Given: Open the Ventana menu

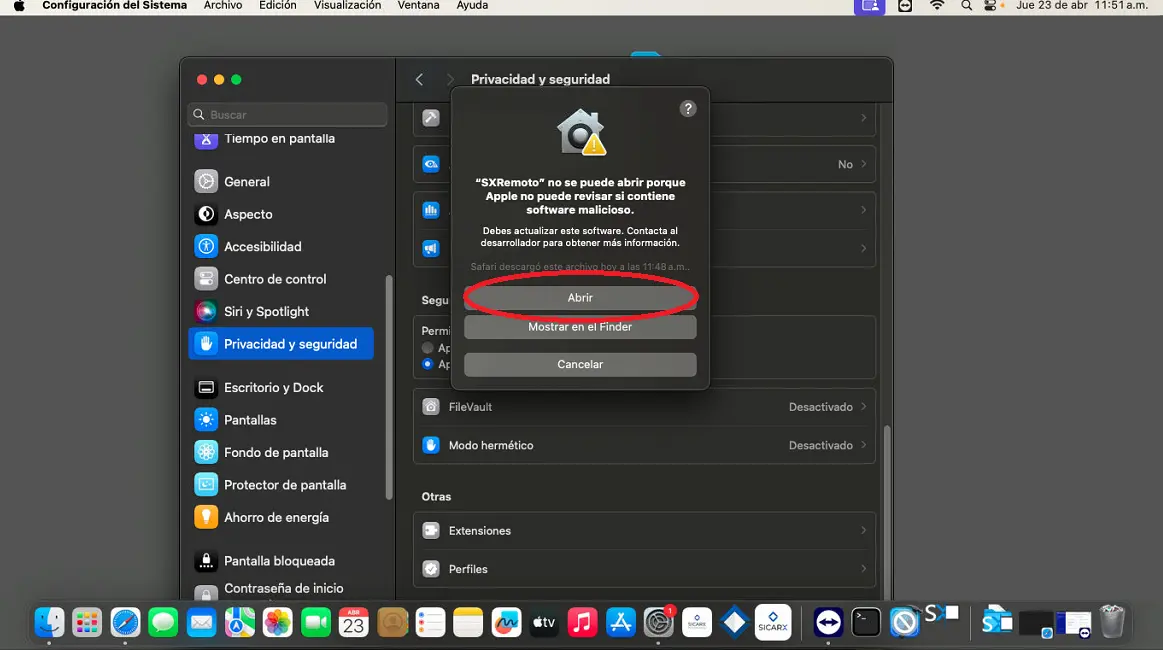Looking at the screenshot, I should pyautogui.click(x=418, y=6).
